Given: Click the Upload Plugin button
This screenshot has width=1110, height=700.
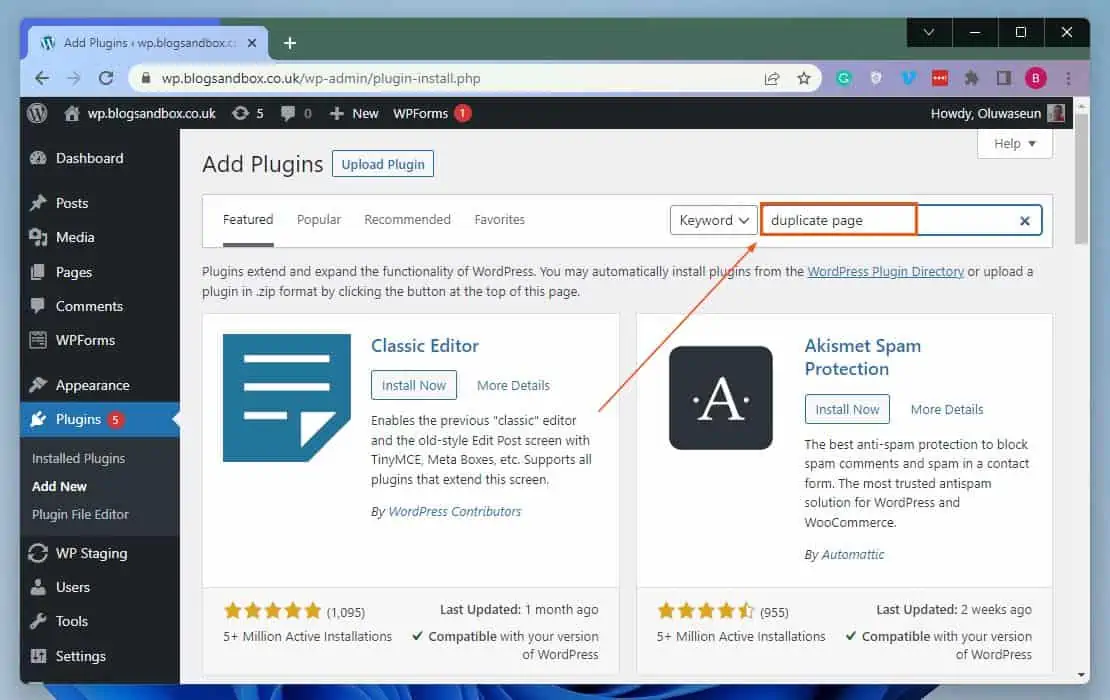Looking at the screenshot, I should [383, 164].
